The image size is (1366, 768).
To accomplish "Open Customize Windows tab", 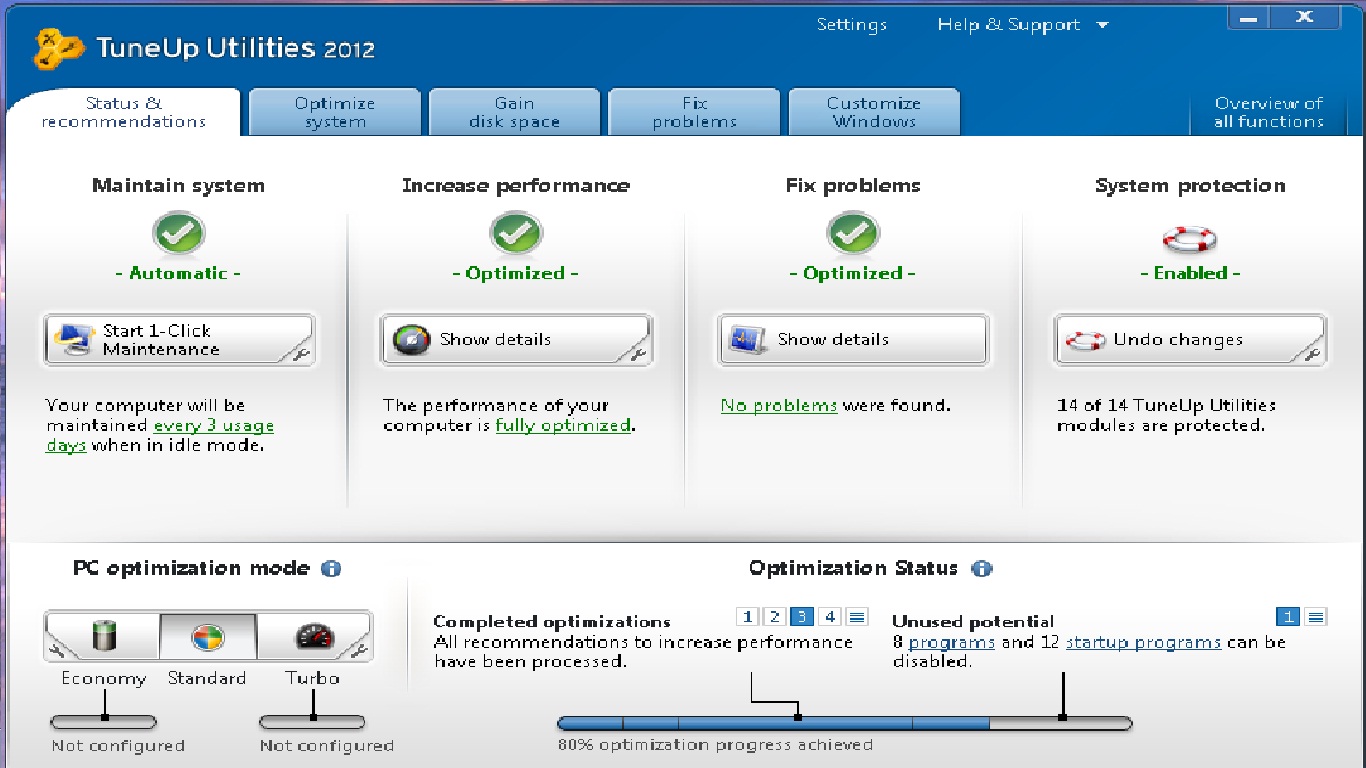I will coord(874,112).
